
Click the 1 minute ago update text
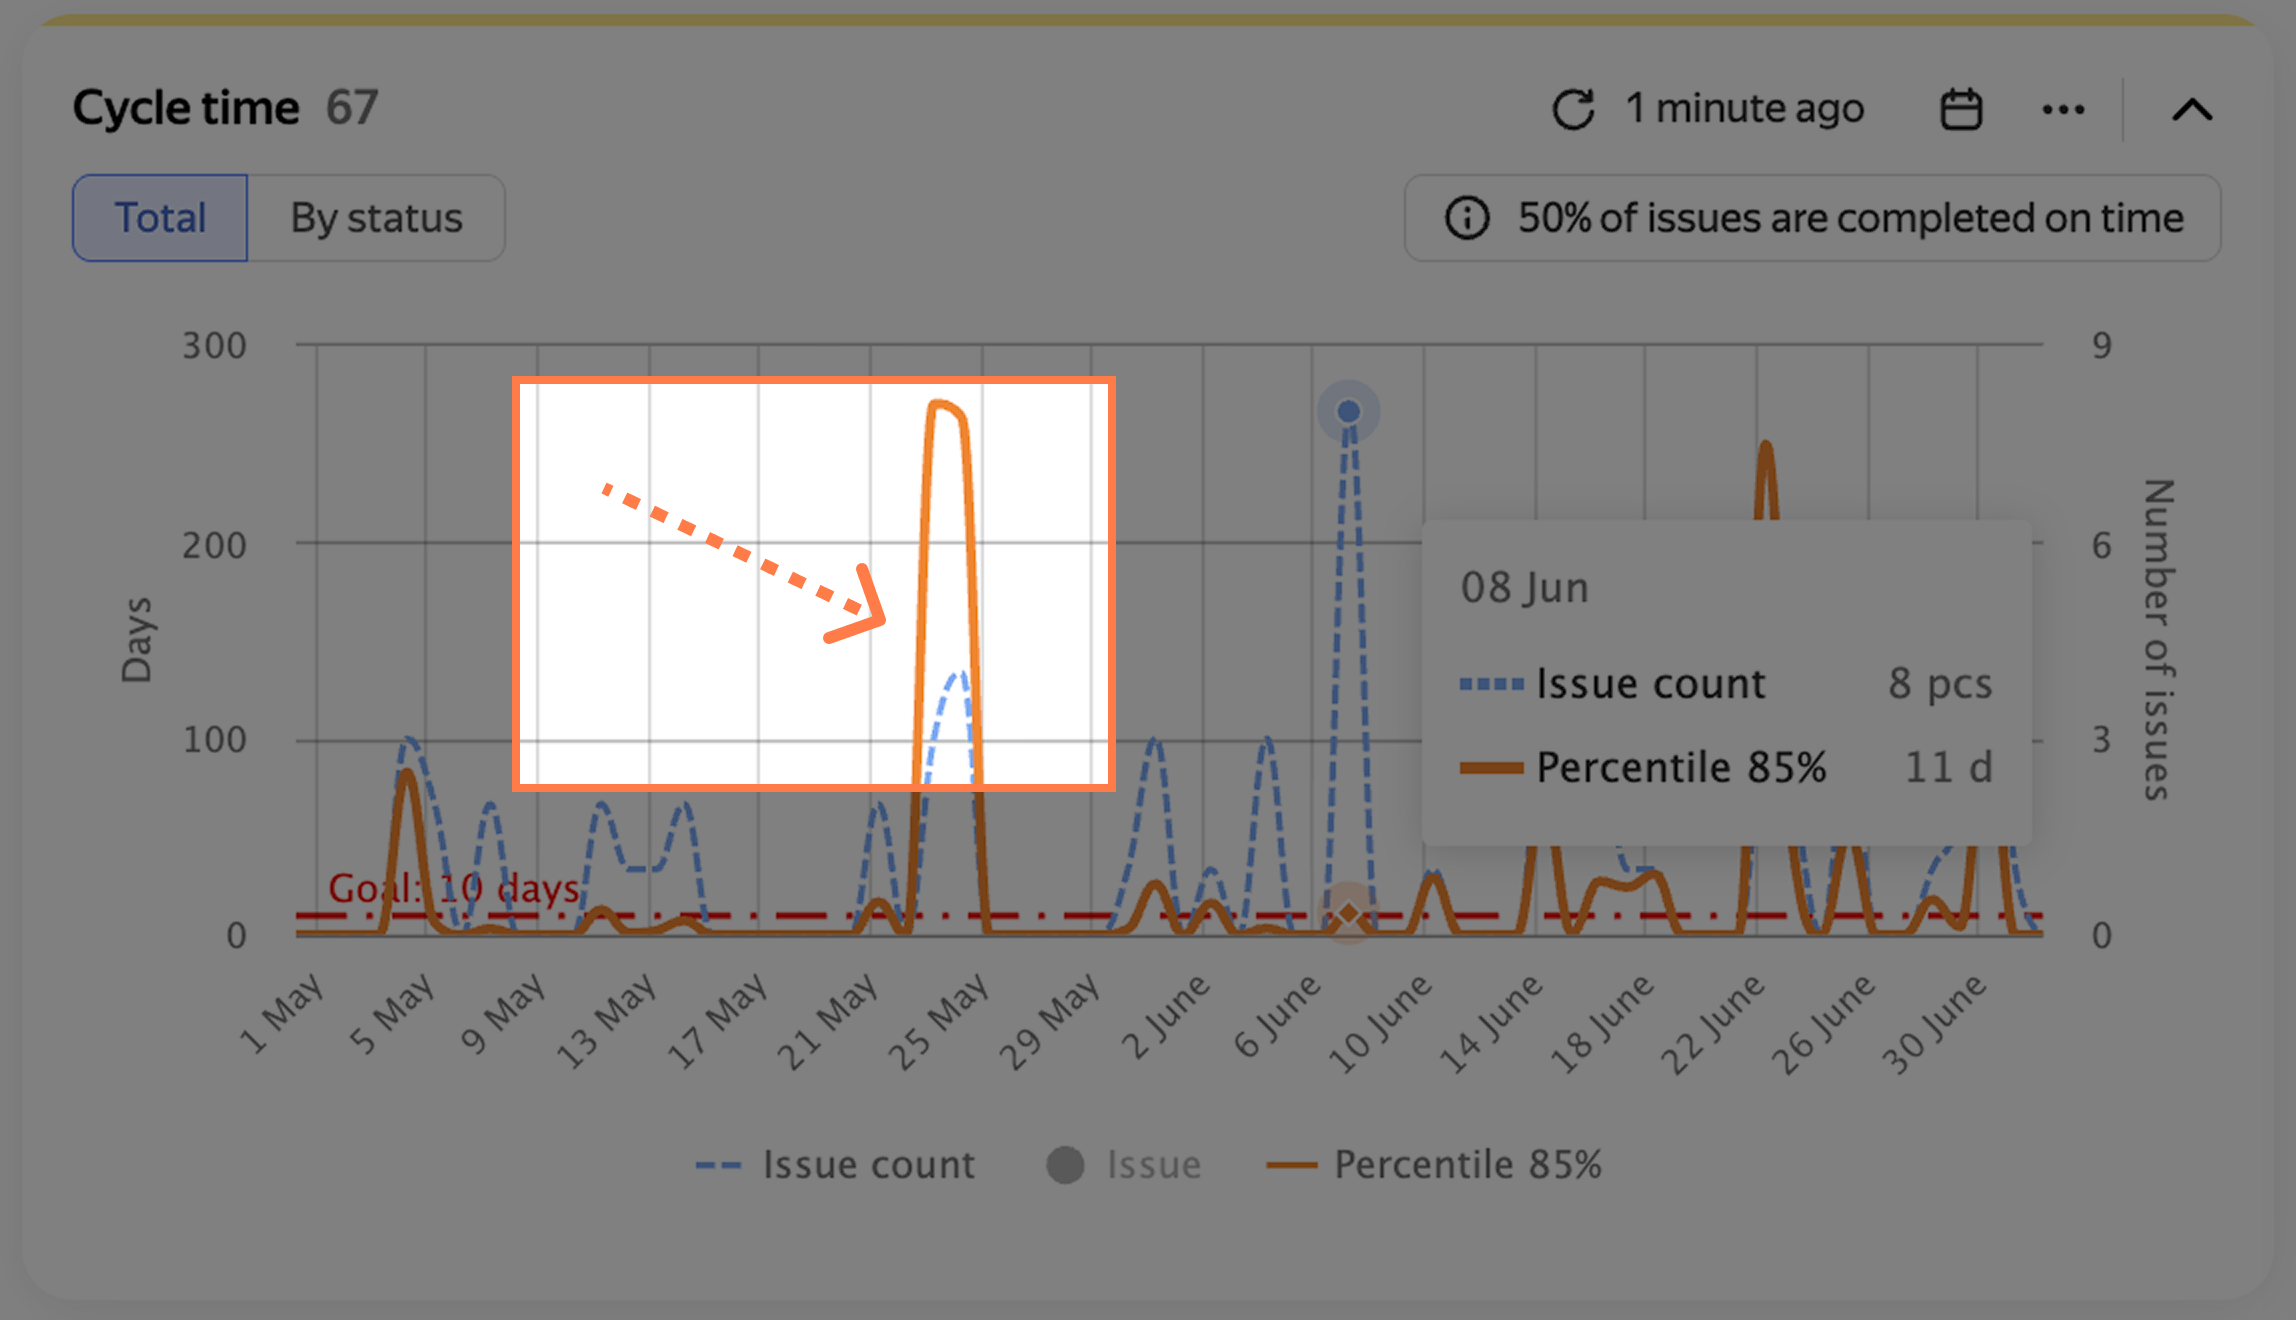pos(1745,108)
